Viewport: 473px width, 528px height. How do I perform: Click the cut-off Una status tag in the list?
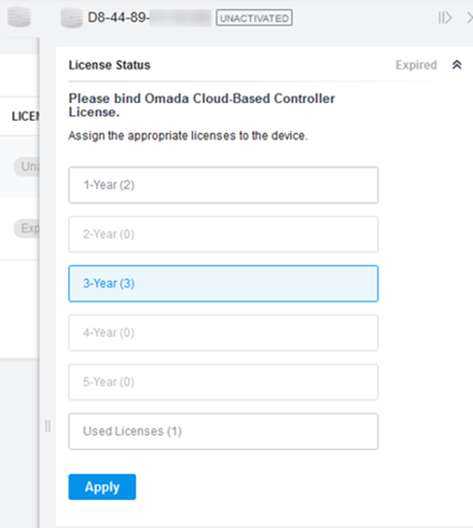(x=27, y=166)
